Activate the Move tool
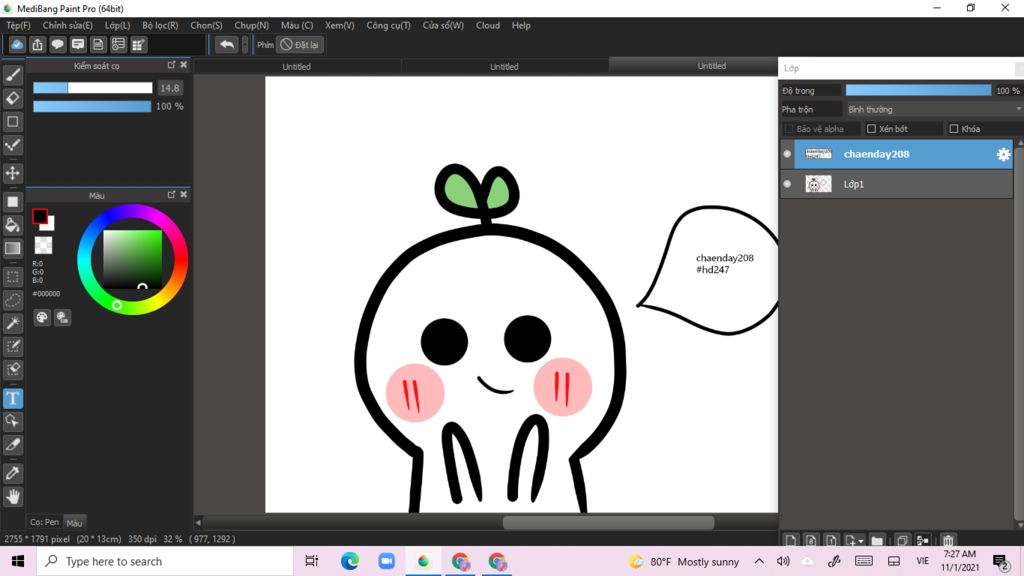 pyautogui.click(x=12, y=173)
